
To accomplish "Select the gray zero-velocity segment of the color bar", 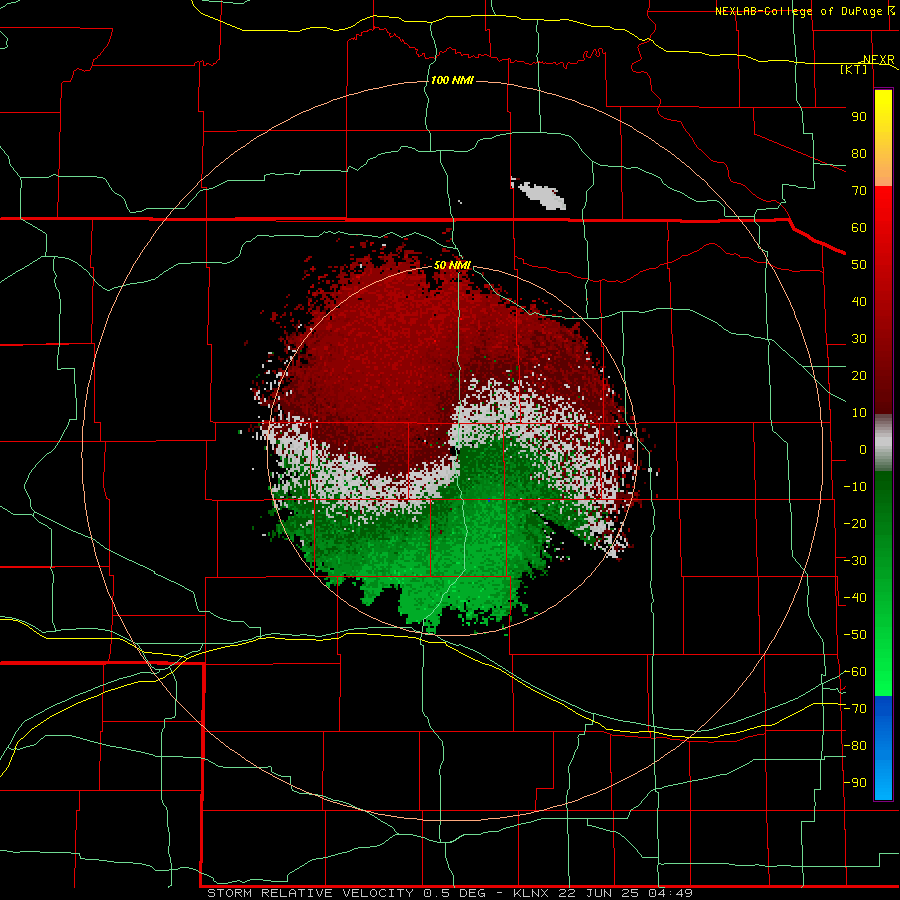I will (883, 443).
